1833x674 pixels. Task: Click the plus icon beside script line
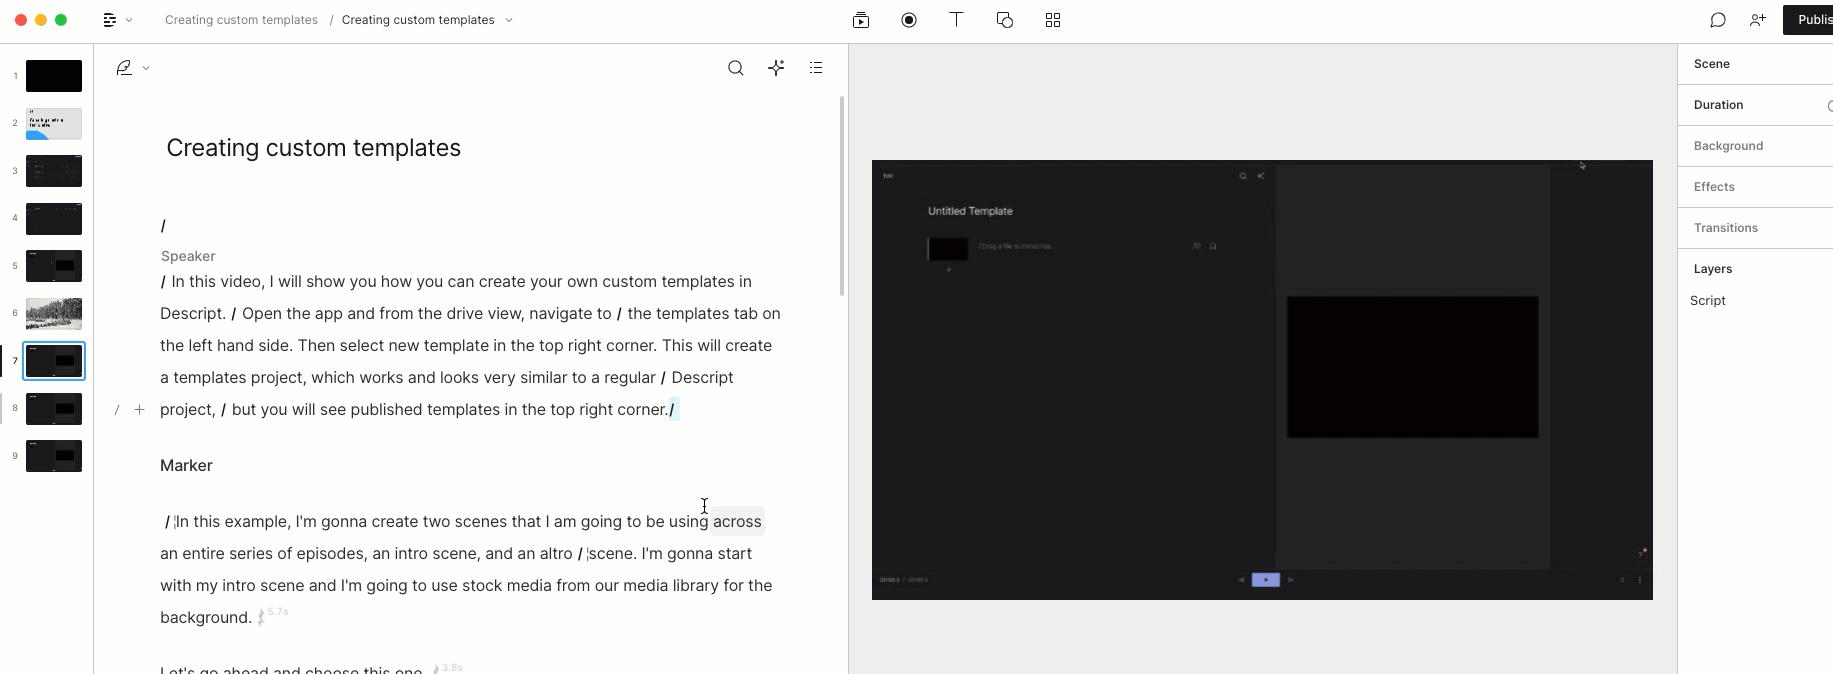[x=139, y=410]
